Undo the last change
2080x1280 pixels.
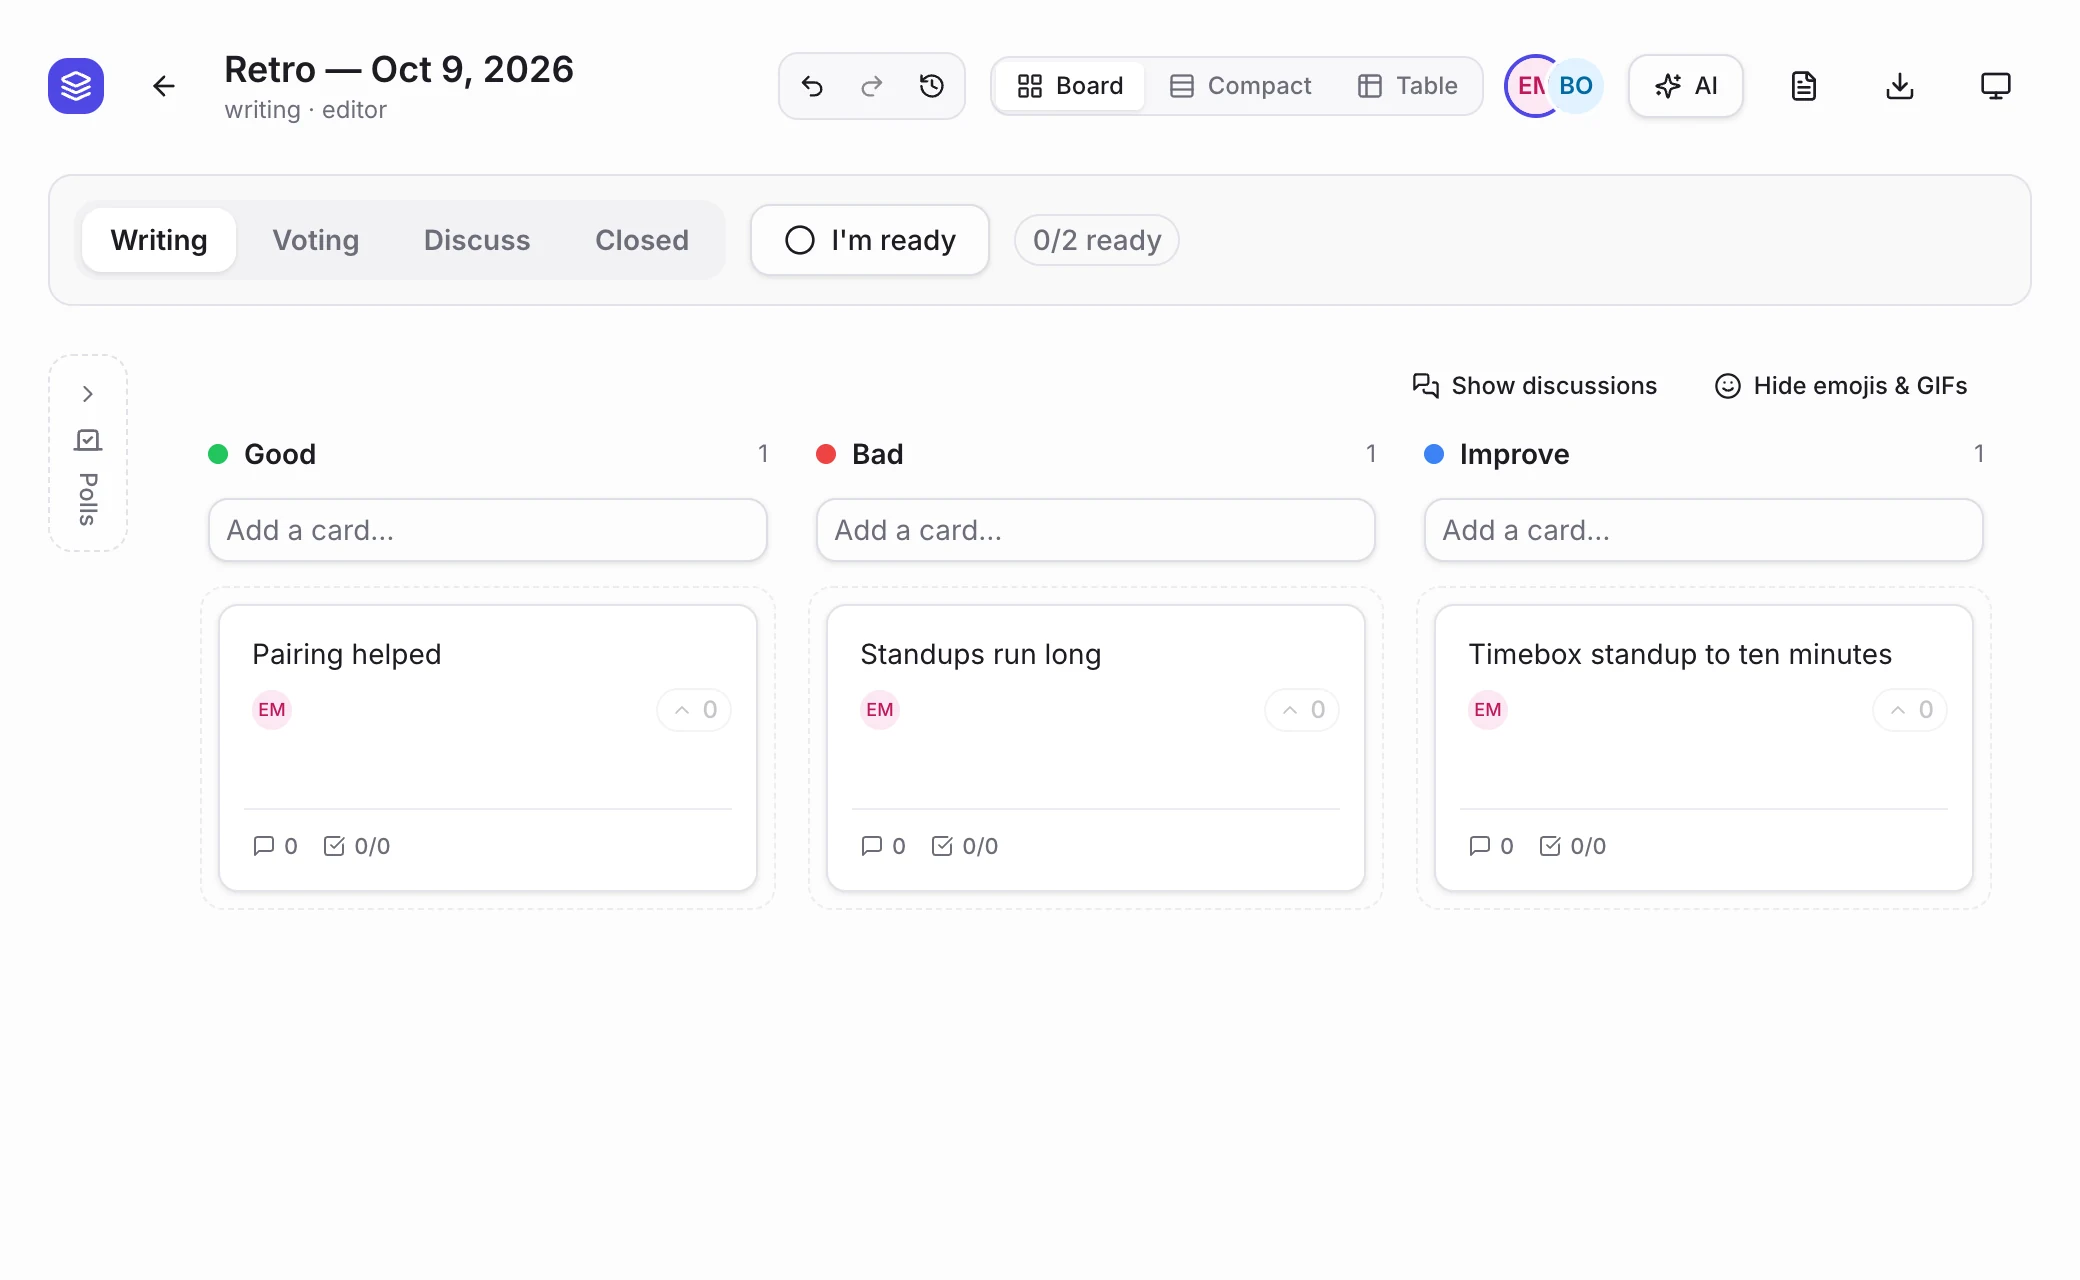(x=812, y=86)
